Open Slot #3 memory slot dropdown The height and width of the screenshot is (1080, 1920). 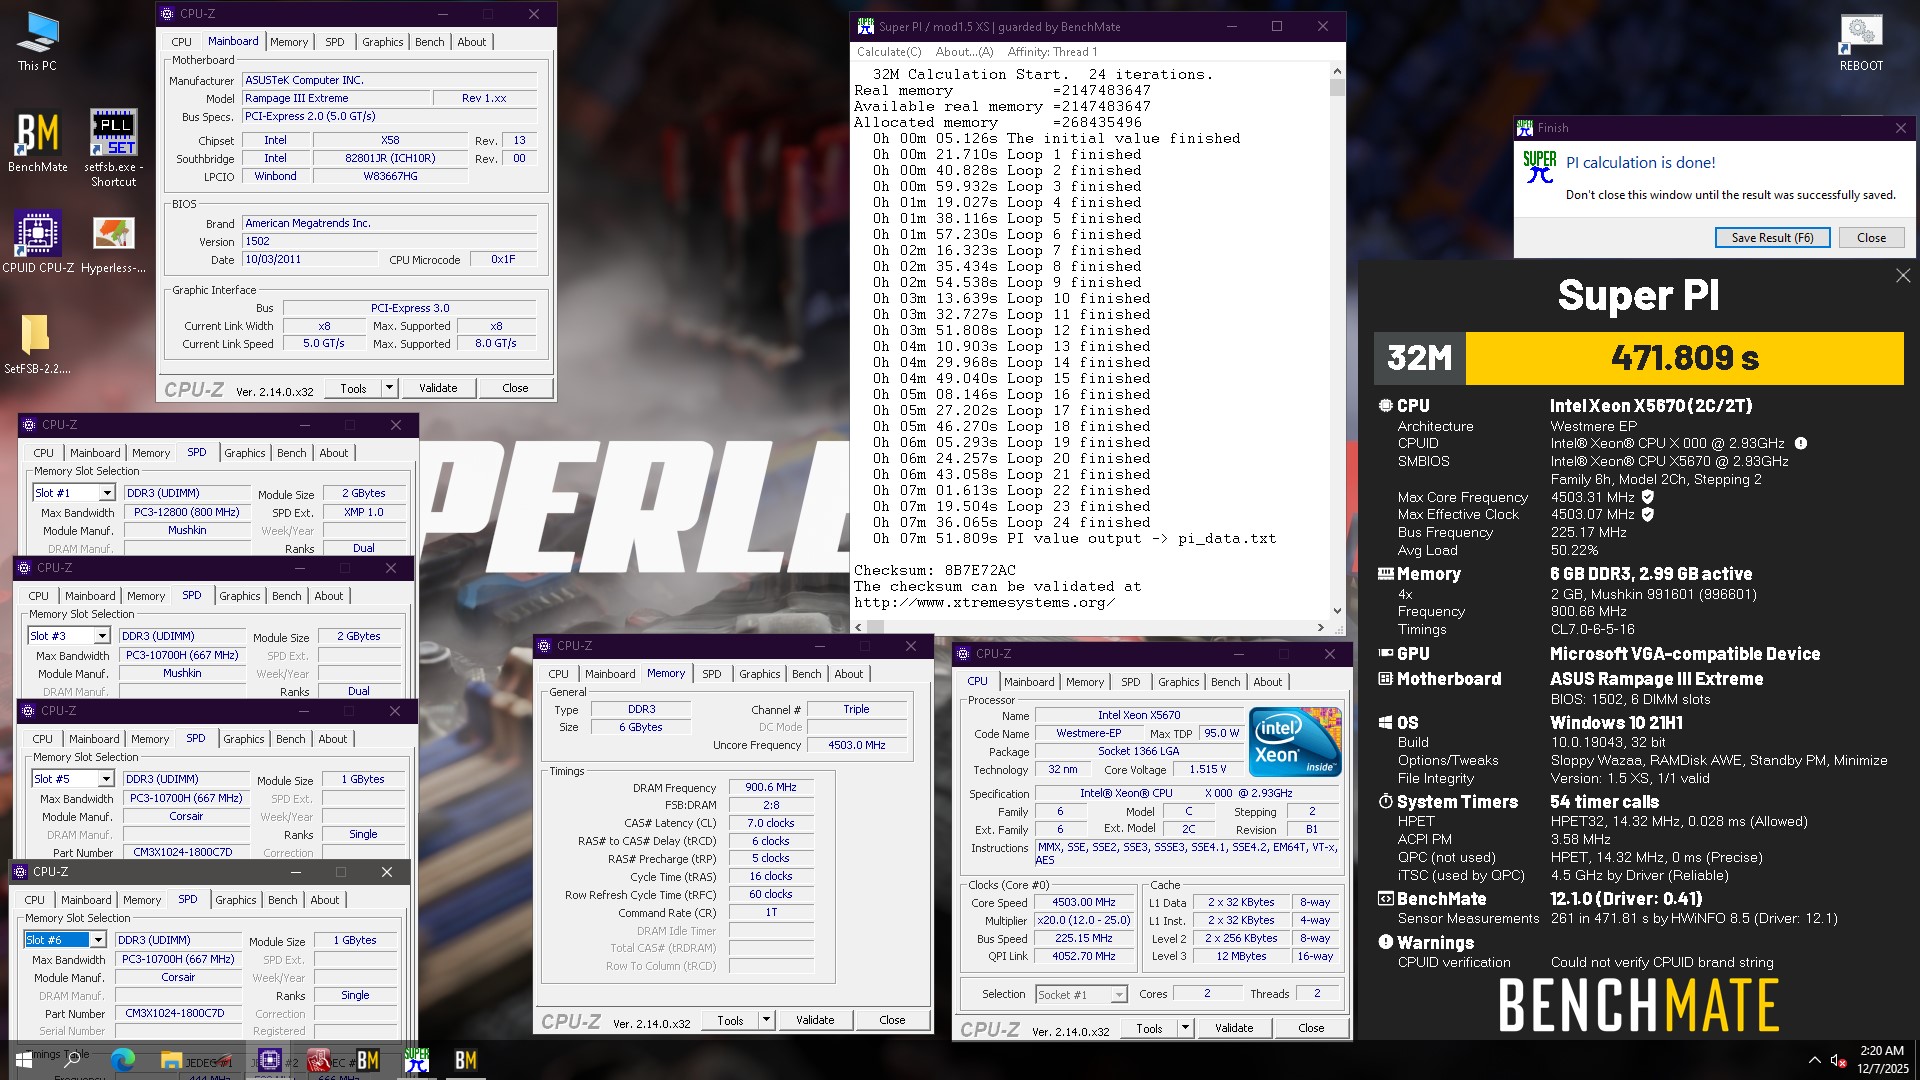102,636
